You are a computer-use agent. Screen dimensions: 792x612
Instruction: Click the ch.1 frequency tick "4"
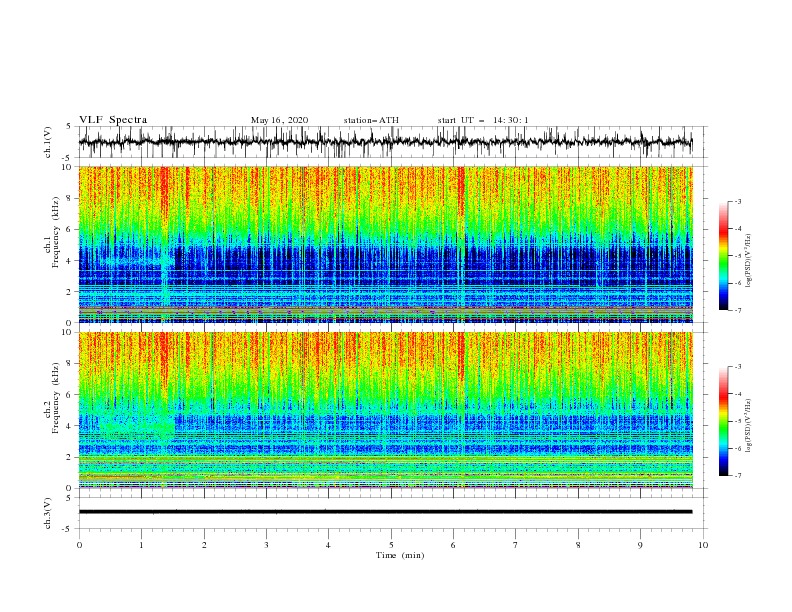[x=69, y=261]
